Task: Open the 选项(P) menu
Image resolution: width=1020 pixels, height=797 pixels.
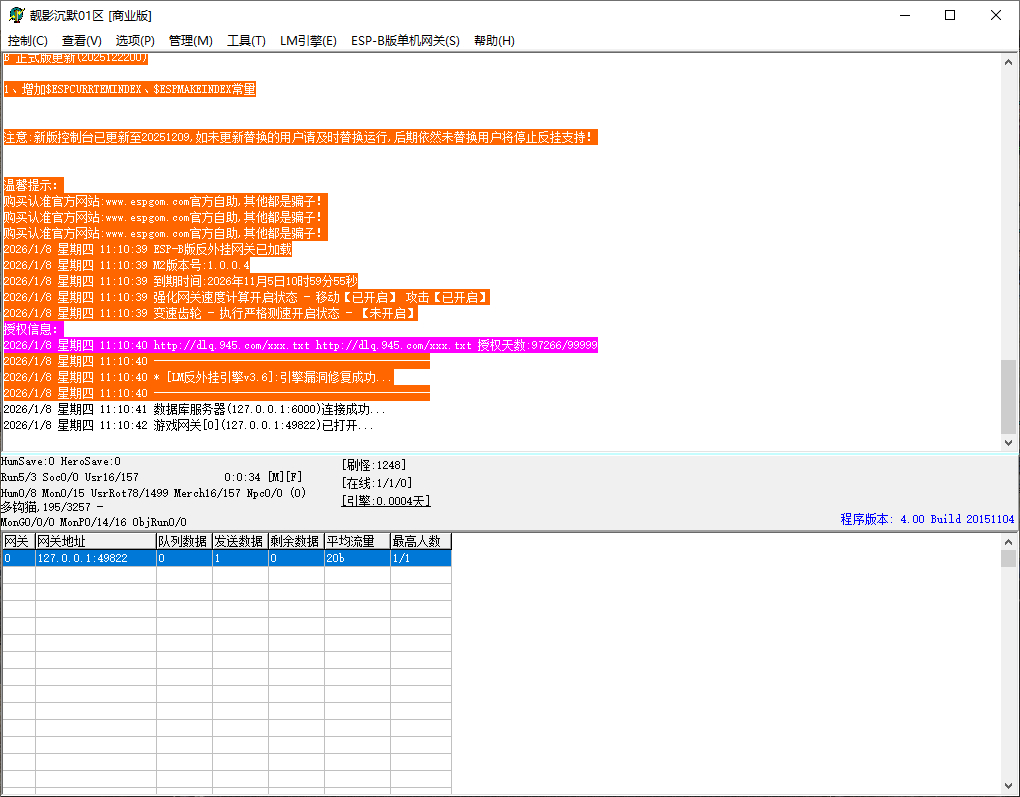Action: [135, 41]
